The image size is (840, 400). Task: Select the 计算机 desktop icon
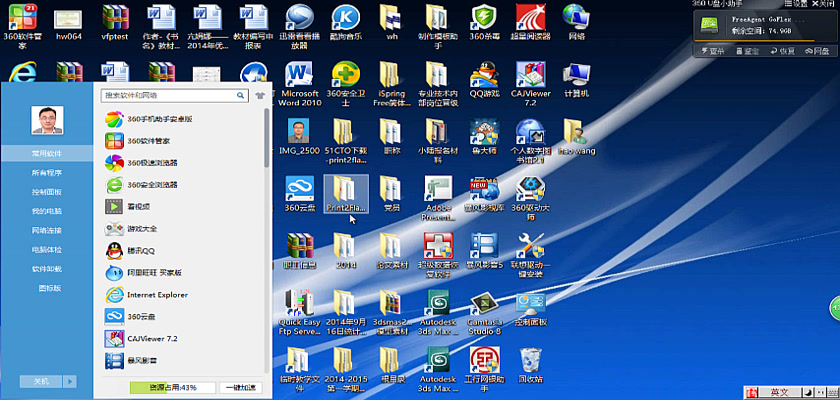pos(576,80)
